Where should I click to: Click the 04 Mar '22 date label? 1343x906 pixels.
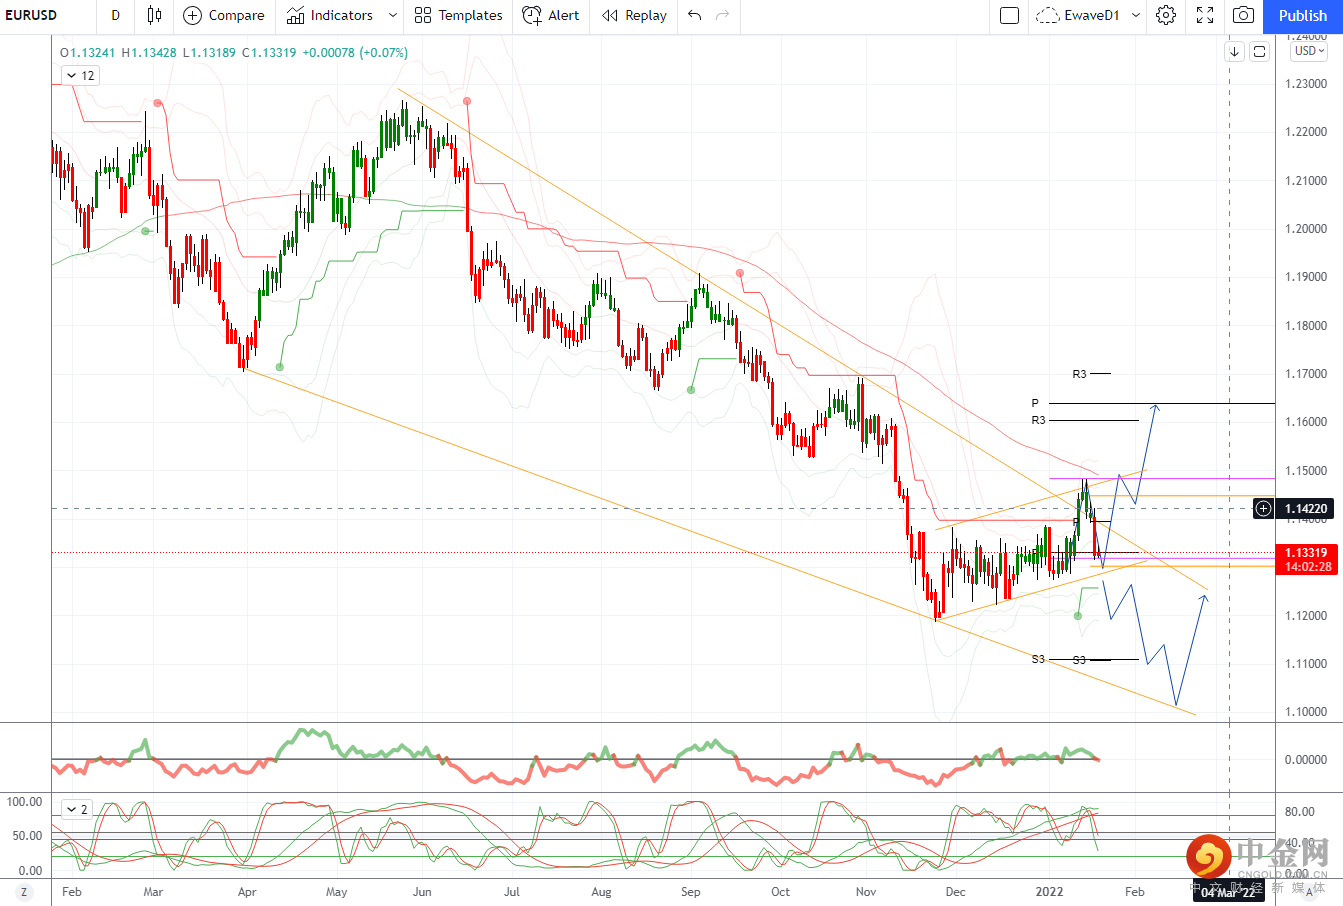point(1228,893)
